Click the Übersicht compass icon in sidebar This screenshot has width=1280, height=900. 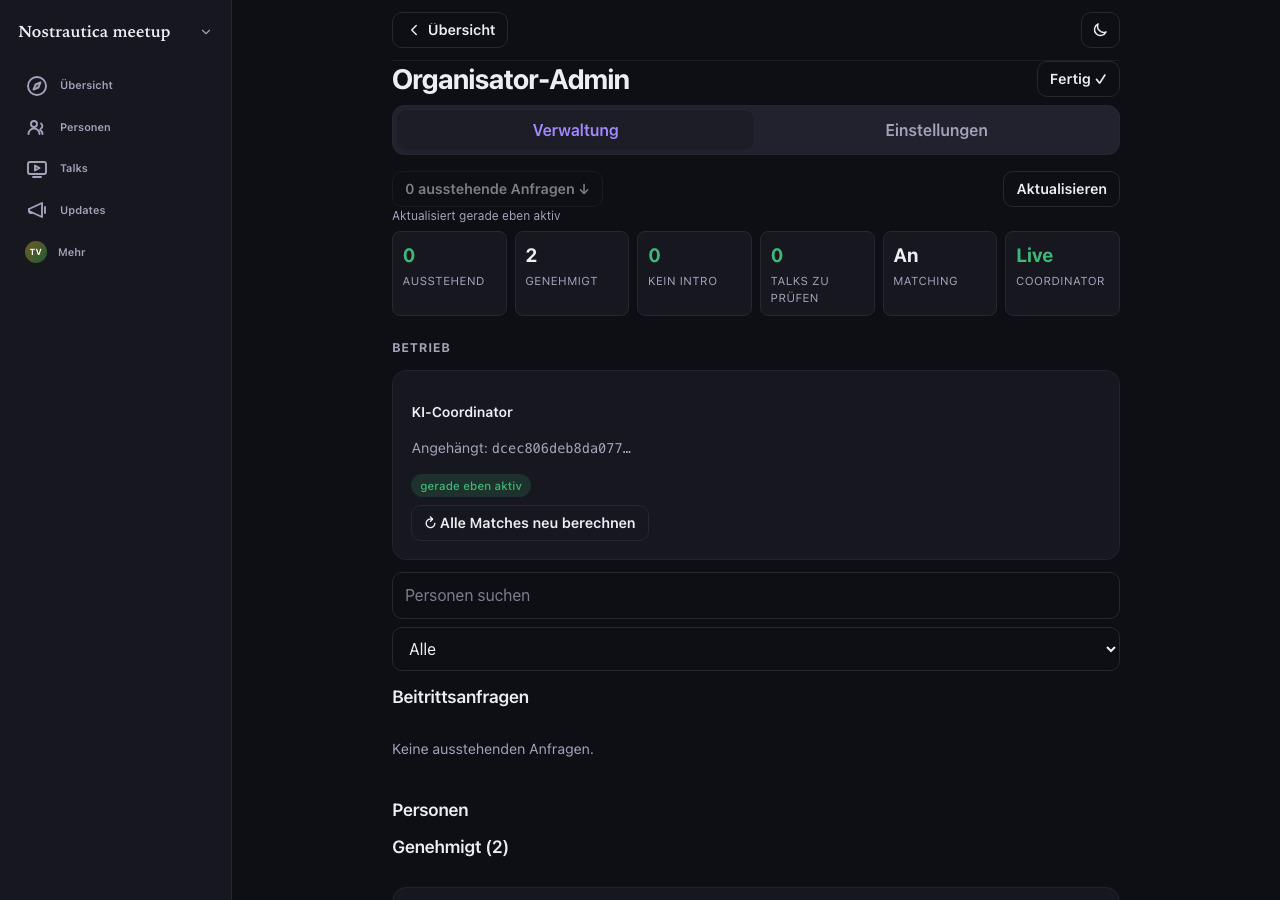click(37, 86)
